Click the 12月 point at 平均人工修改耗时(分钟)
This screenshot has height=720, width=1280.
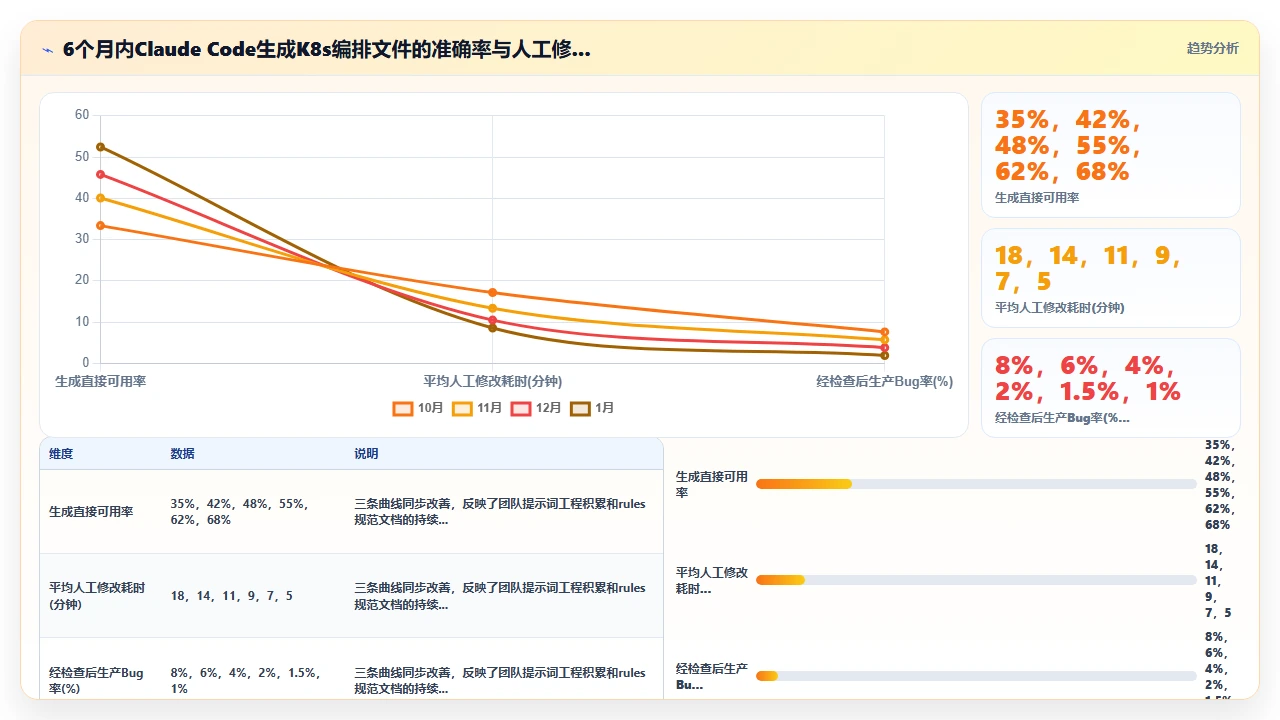tap(492, 320)
